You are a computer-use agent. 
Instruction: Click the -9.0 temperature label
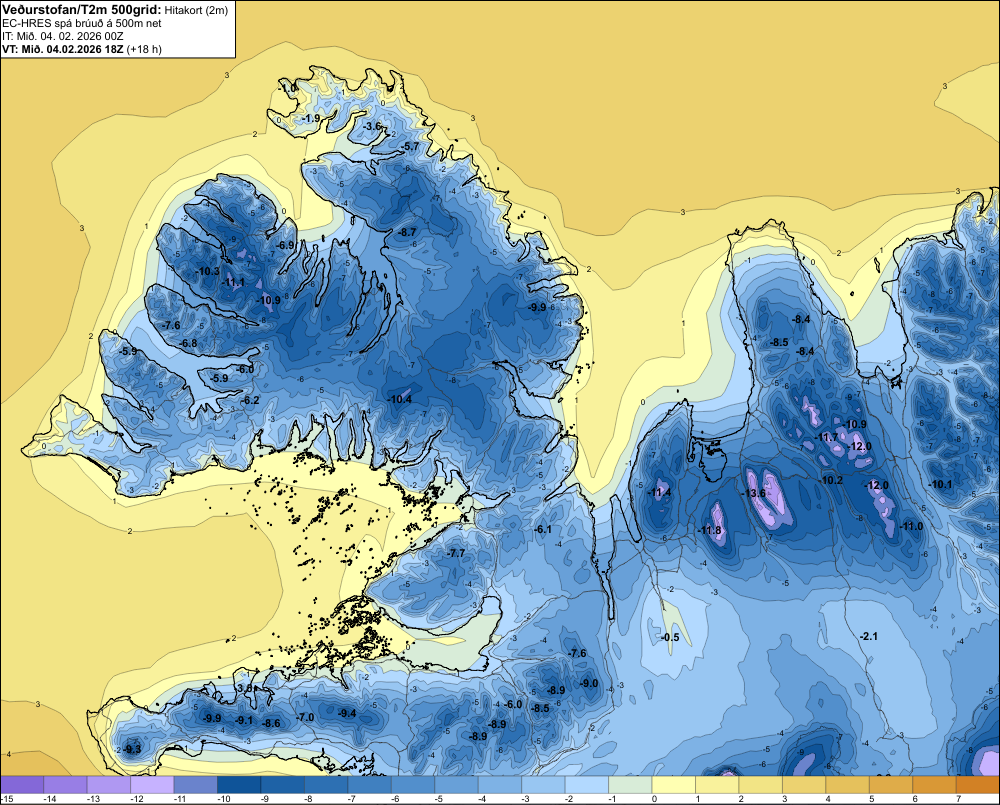[x=589, y=683]
